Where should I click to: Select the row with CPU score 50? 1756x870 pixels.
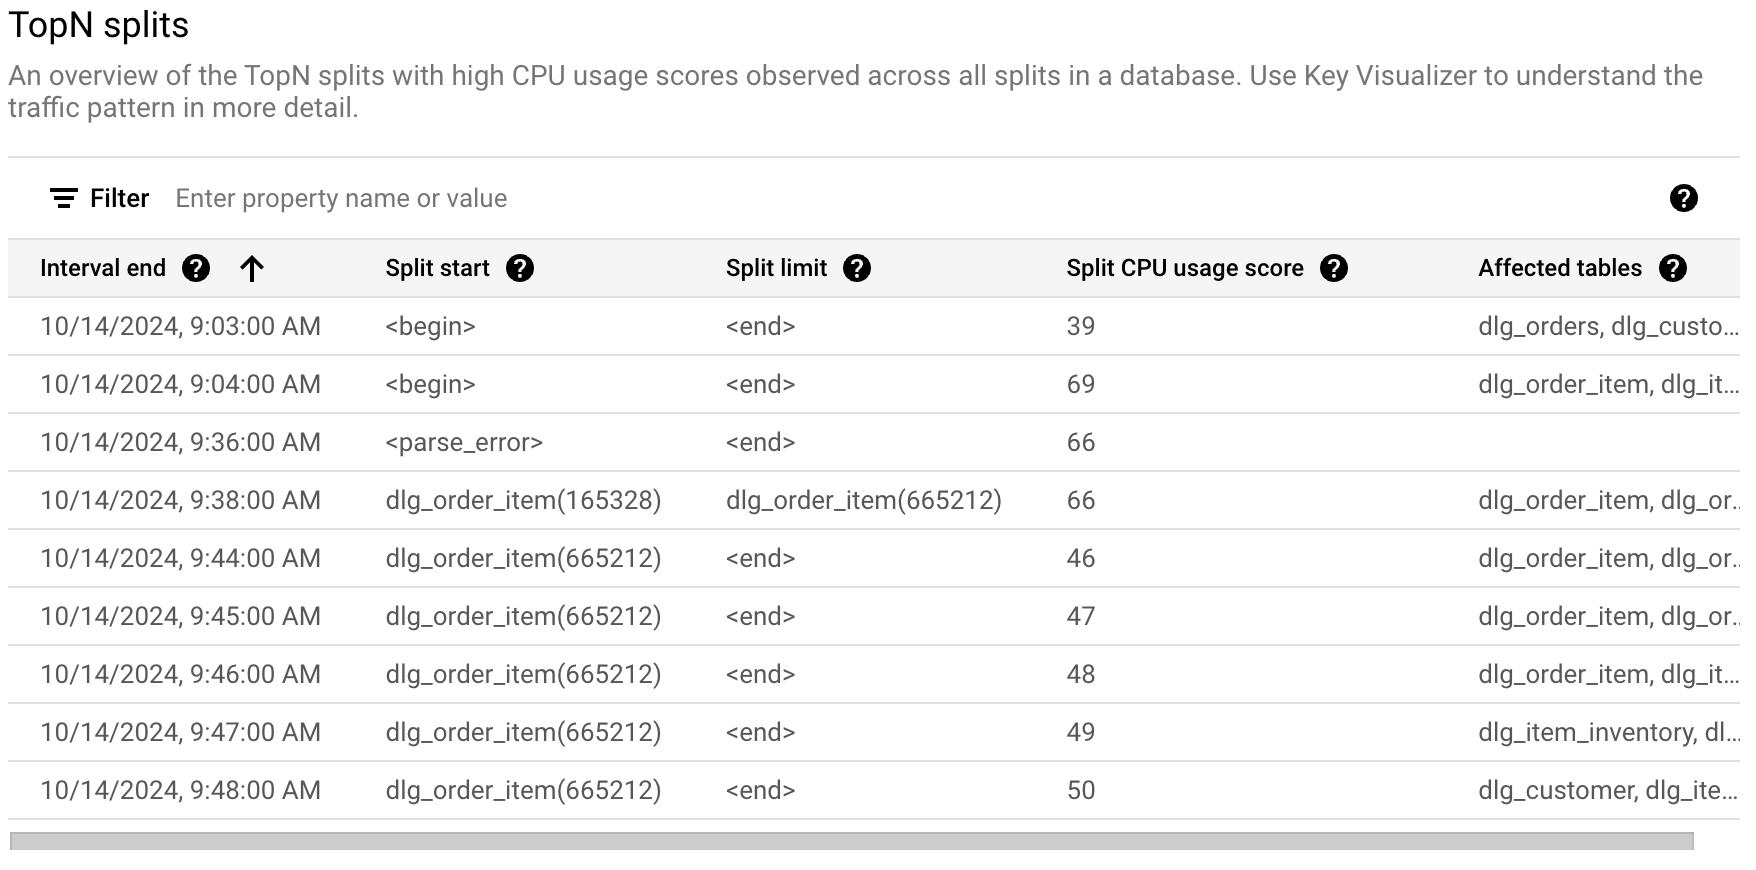1080,790
